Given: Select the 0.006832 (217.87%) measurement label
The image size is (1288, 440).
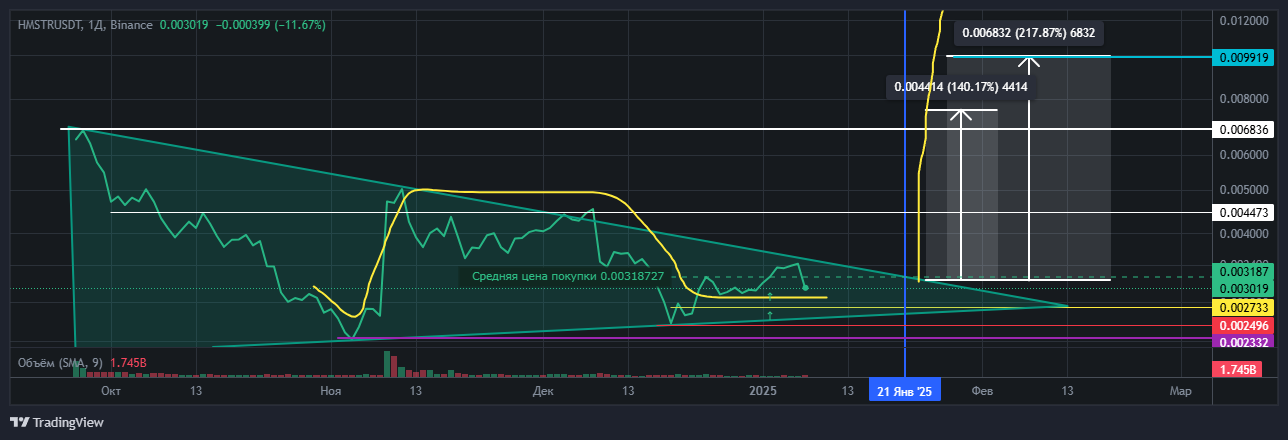Looking at the screenshot, I should [x=1029, y=33].
